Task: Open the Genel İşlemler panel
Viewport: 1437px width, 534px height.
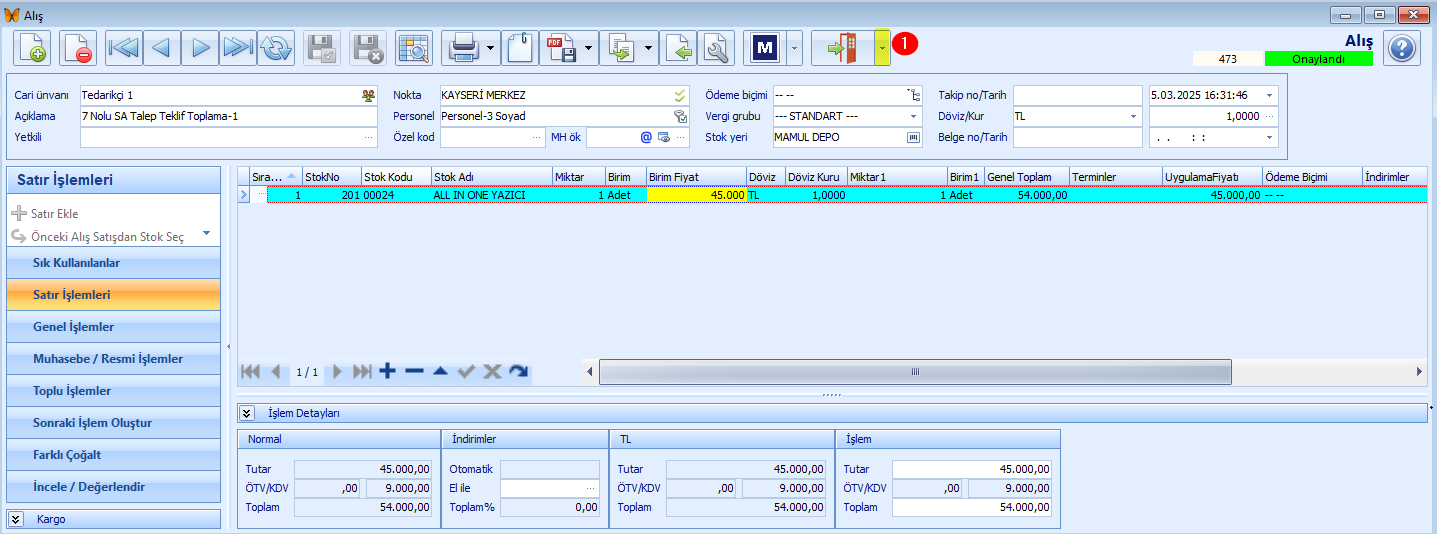Action: point(113,327)
